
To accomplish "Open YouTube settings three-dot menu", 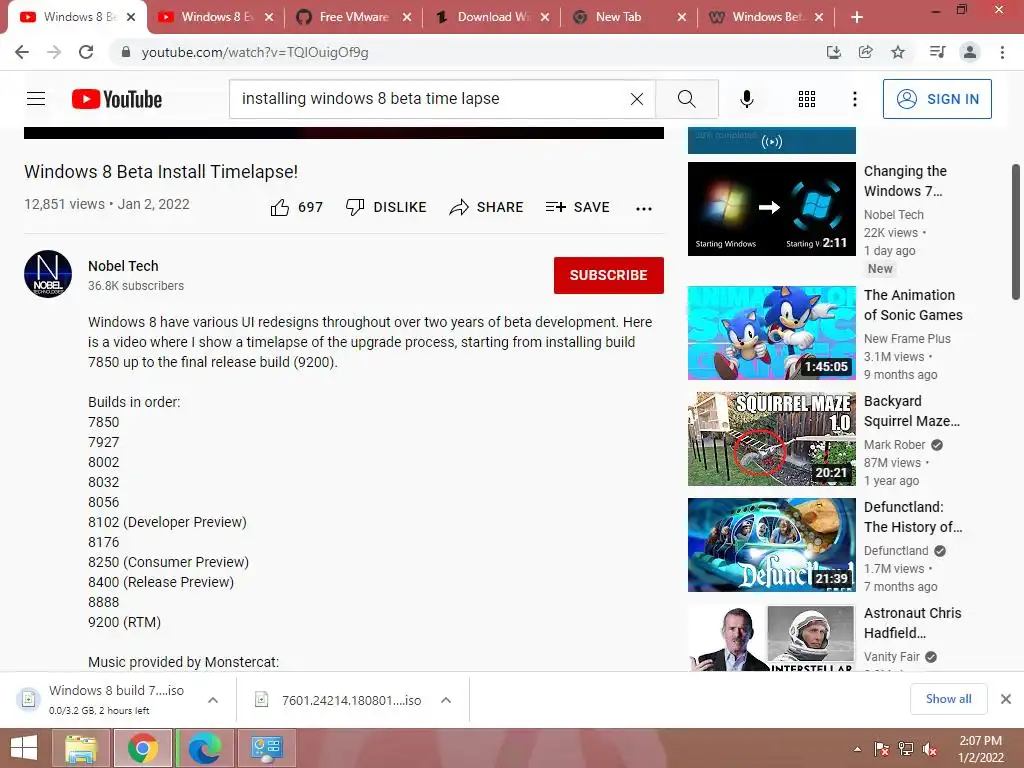I will (x=854, y=99).
